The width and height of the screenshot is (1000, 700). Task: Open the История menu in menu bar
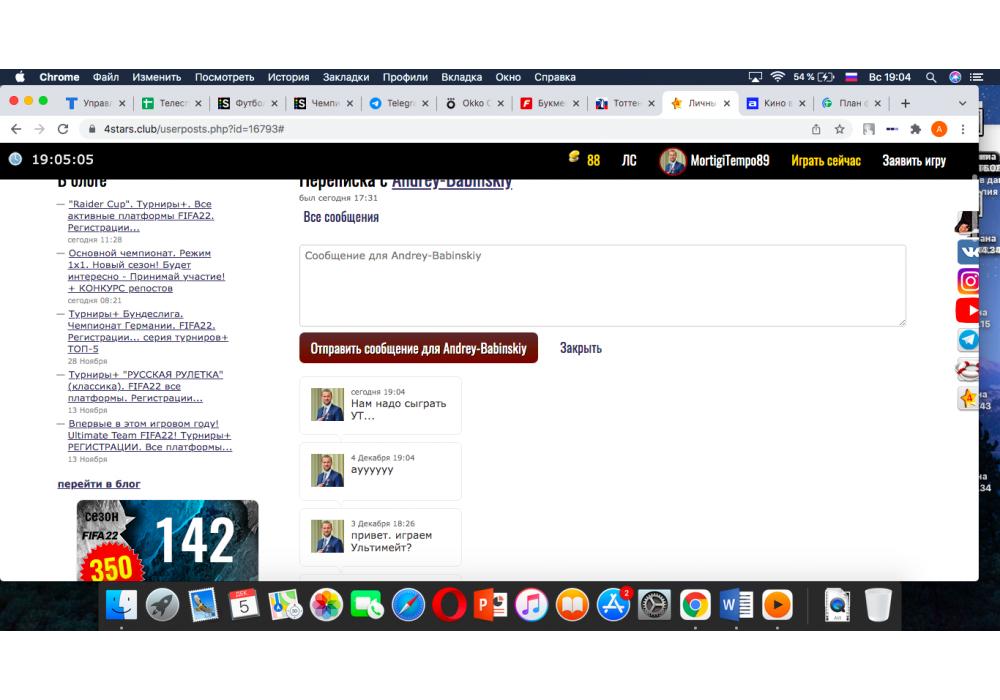point(288,77)
